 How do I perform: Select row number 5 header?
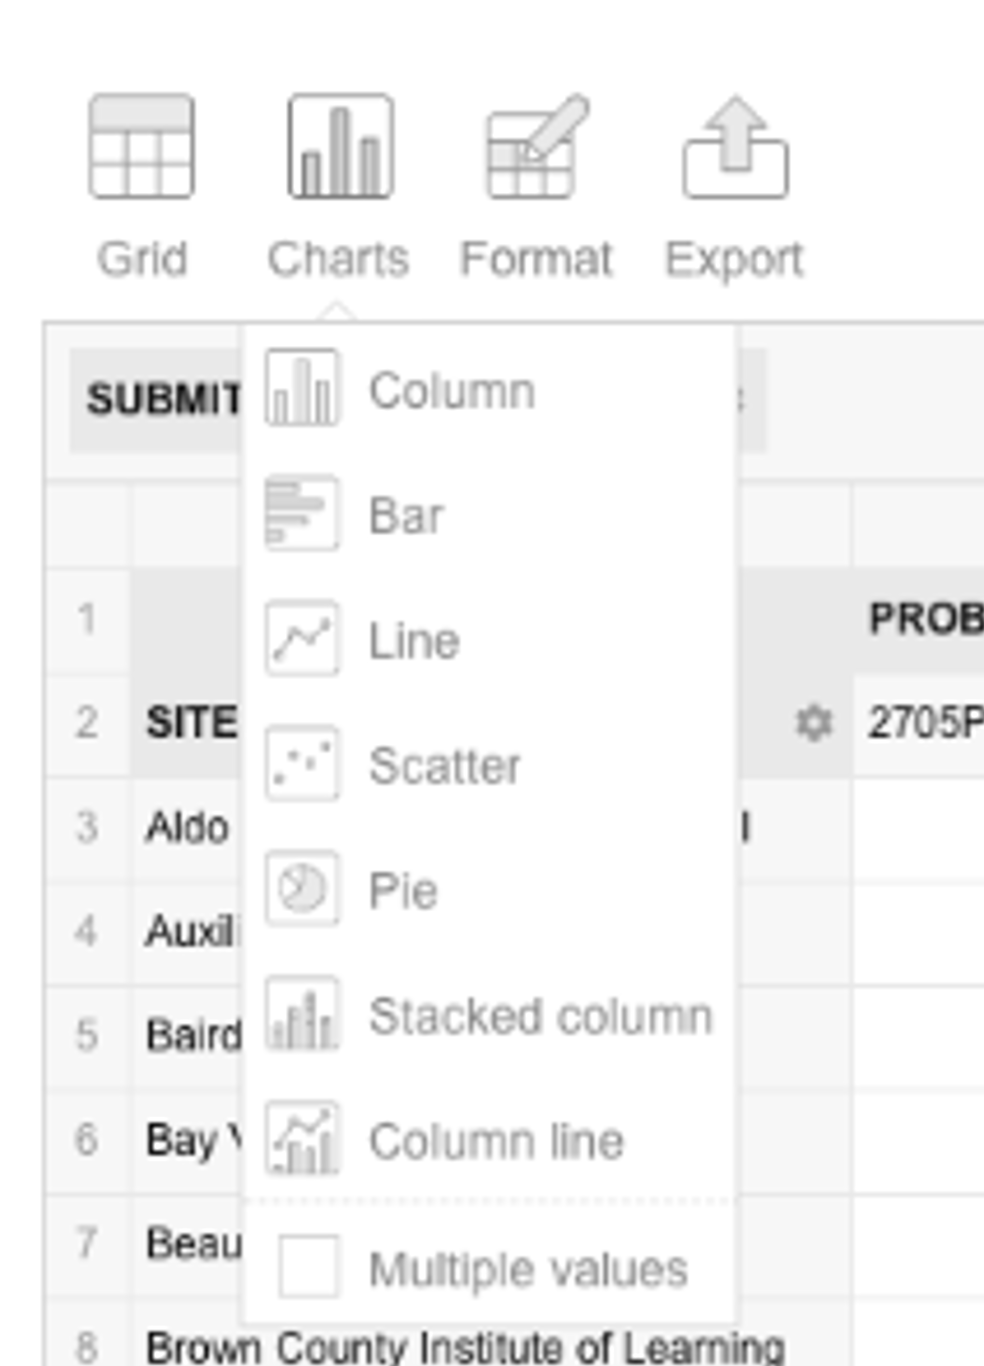coord(87,1035)
